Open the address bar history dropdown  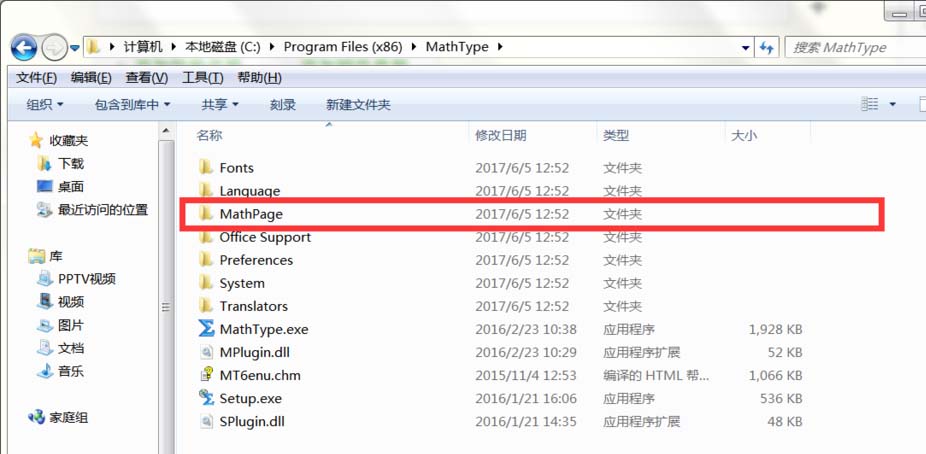point(746,48)
